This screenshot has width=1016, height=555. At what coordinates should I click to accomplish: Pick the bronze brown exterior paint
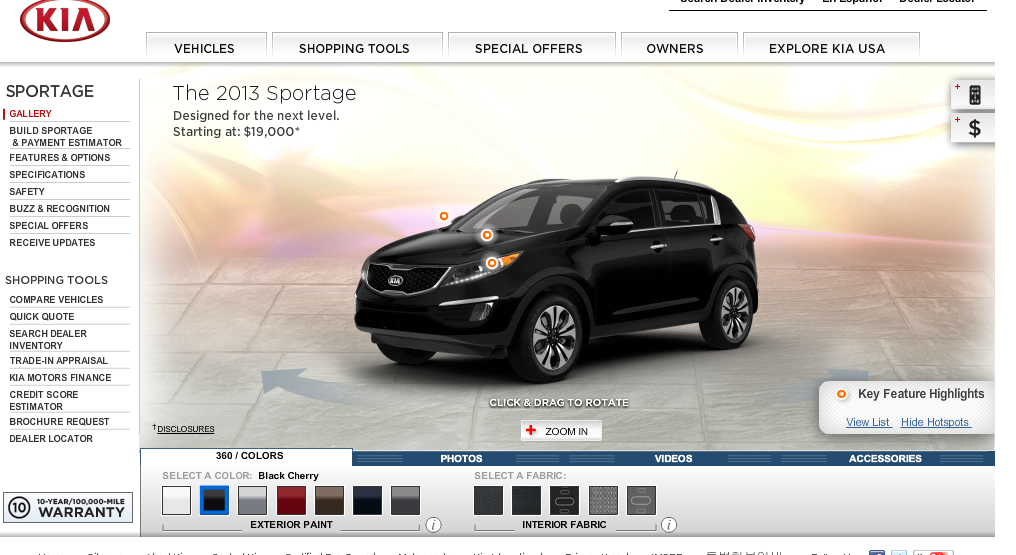tap(329, 500)
